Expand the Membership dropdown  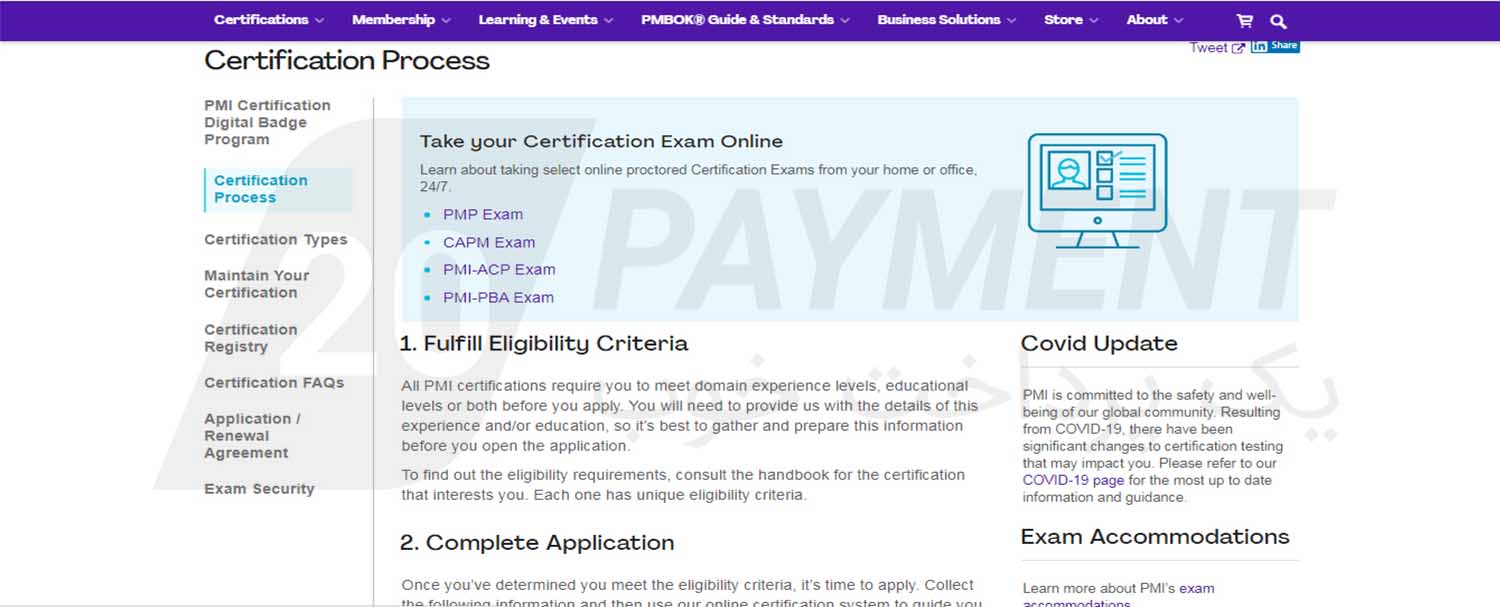point(401,20)
